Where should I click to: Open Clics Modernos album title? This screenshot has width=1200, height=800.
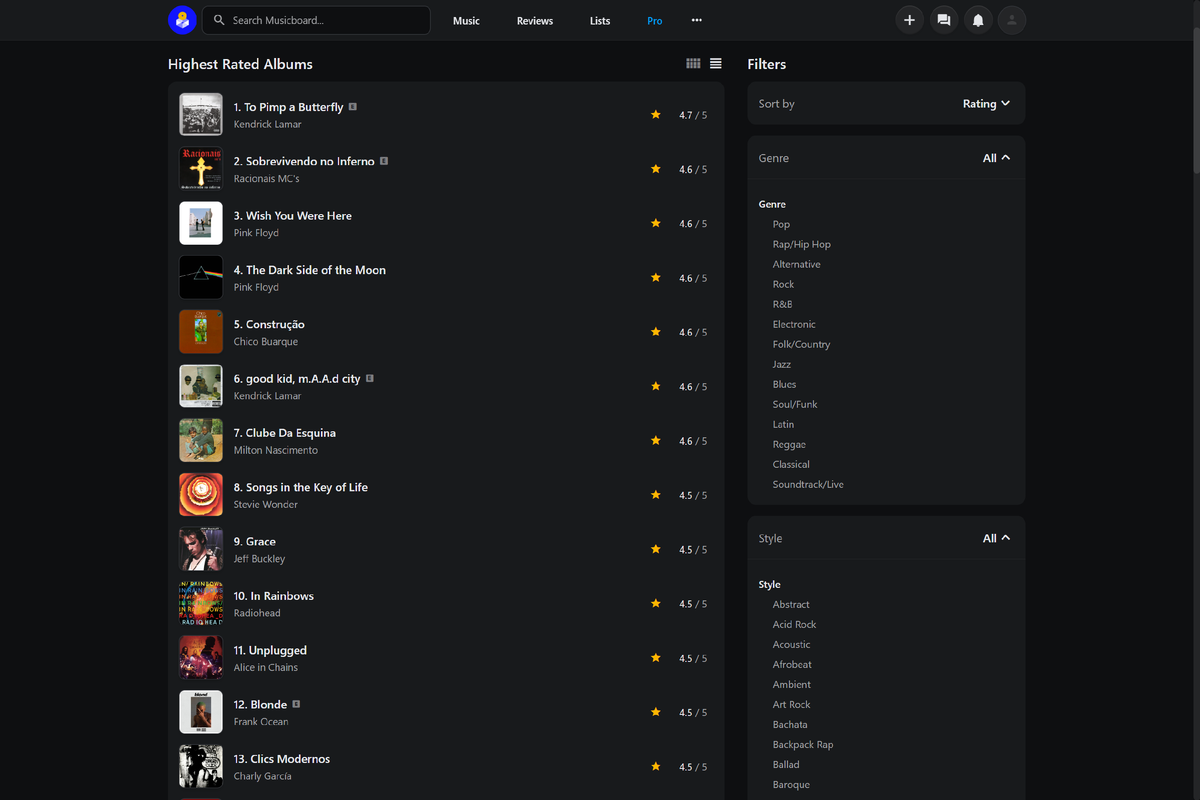(x=282, y=759)
